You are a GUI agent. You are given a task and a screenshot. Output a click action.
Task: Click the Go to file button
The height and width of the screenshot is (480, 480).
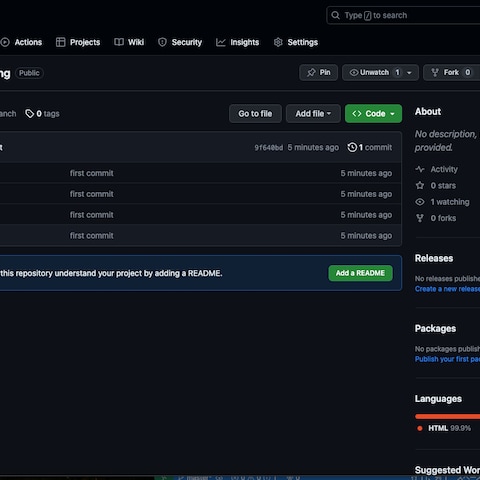click(255, 114)
